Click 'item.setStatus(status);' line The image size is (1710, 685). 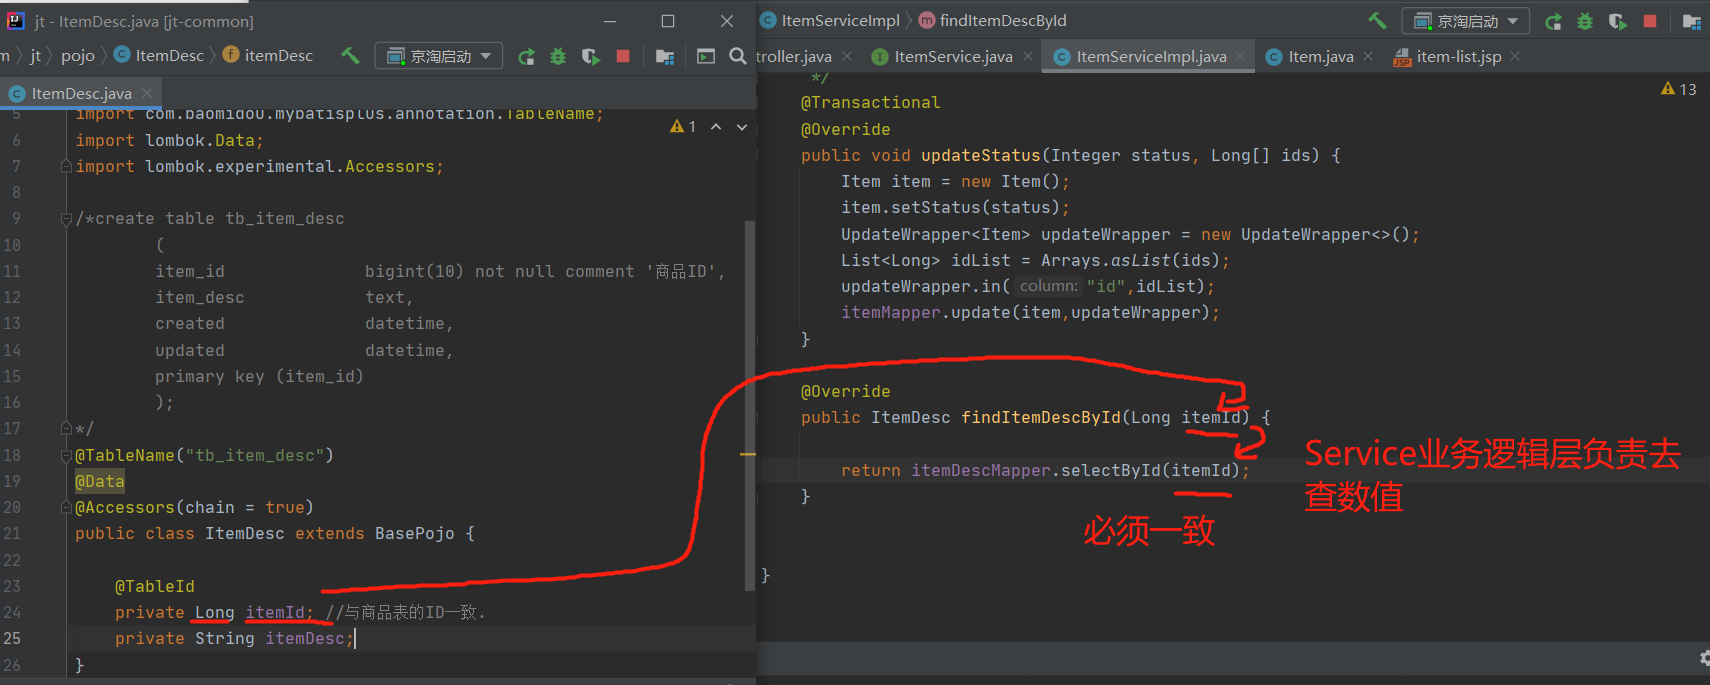coord(955,207)
